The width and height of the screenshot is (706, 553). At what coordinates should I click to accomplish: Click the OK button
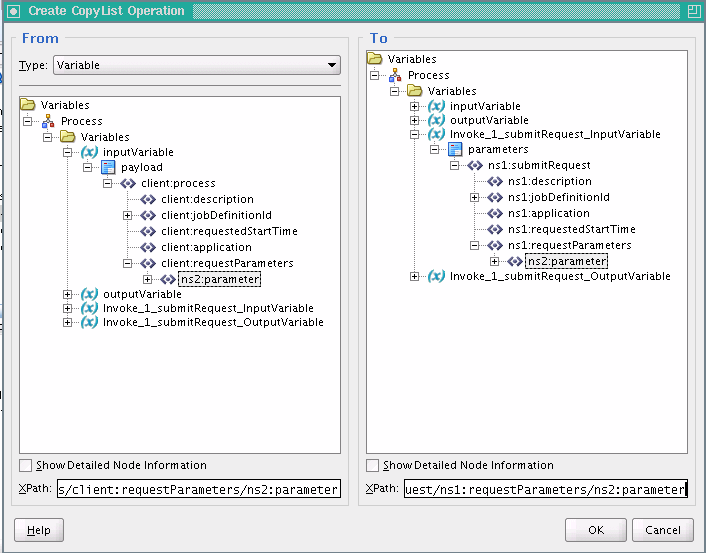596,530
